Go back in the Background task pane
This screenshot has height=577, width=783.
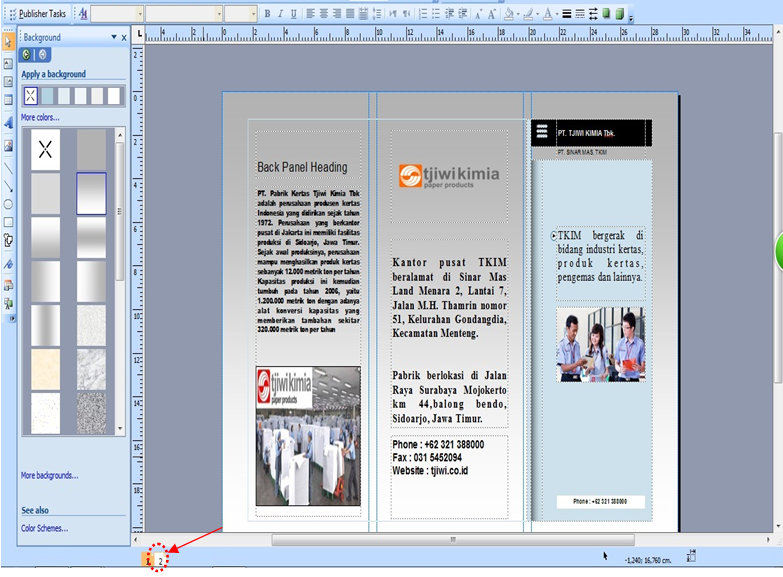26,54
